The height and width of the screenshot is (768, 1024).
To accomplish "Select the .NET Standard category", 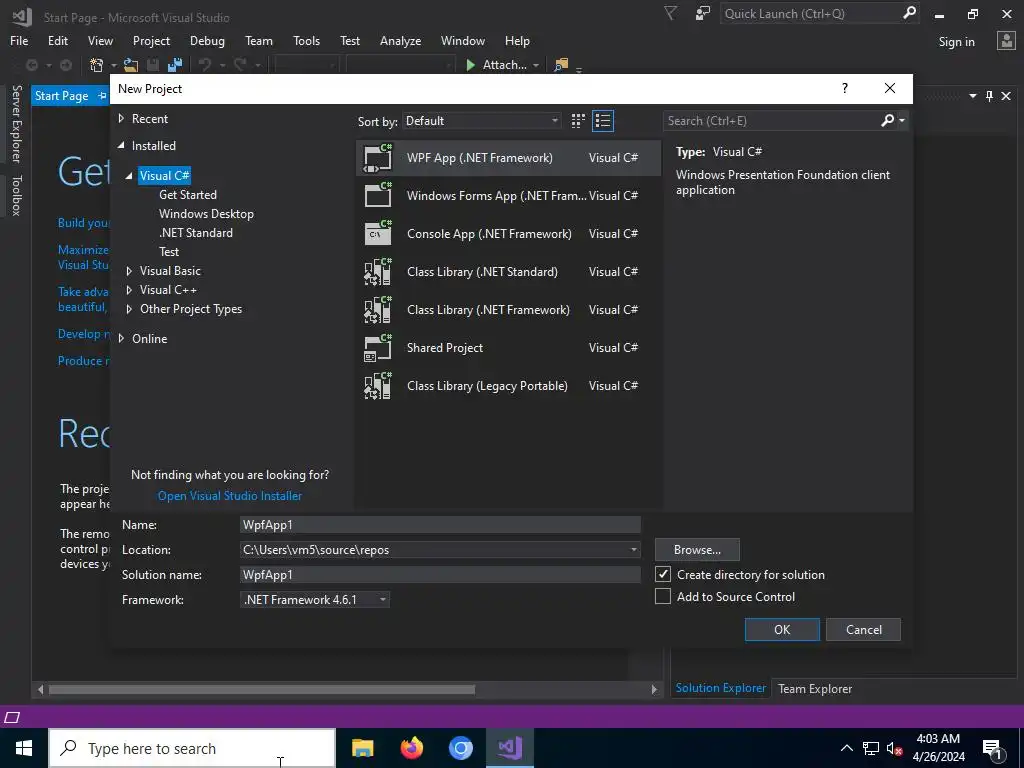I will [196, 232].
